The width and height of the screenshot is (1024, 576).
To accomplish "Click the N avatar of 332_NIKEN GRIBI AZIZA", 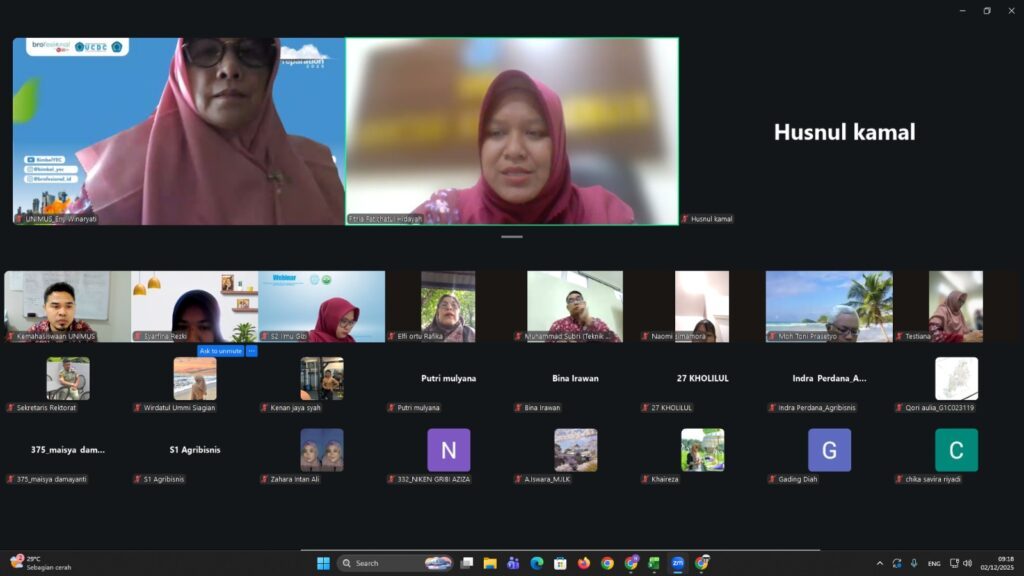I will (449, 450).
